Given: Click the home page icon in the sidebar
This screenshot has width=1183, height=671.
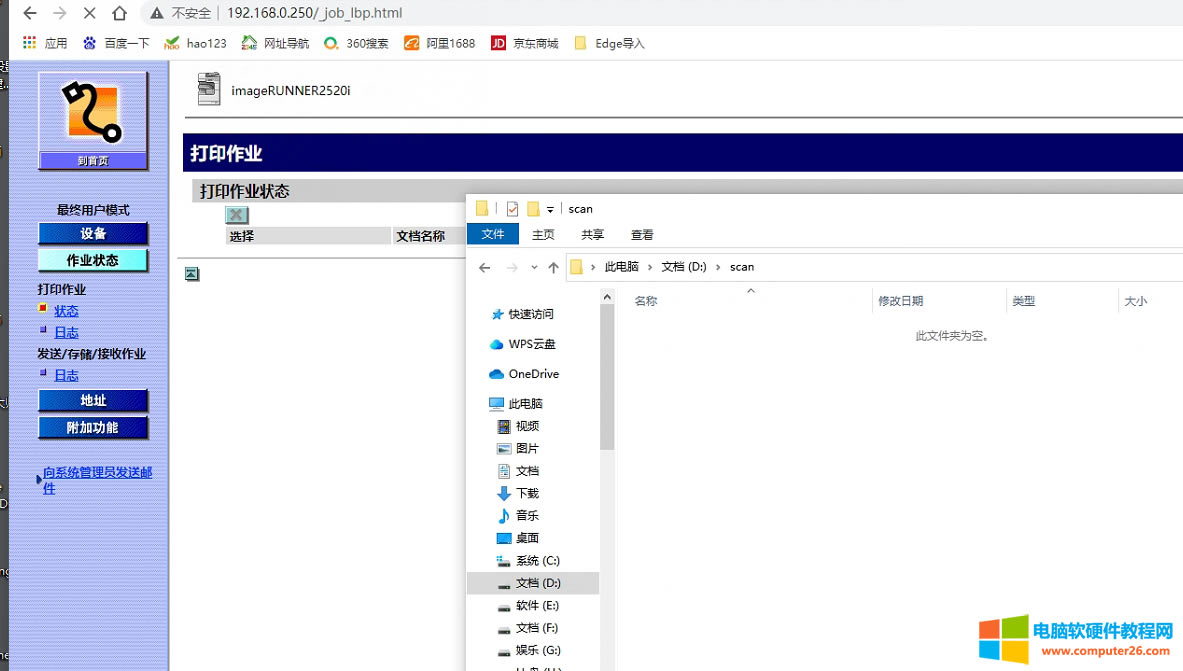Looking at the screenshot, I should pos(93,119).
